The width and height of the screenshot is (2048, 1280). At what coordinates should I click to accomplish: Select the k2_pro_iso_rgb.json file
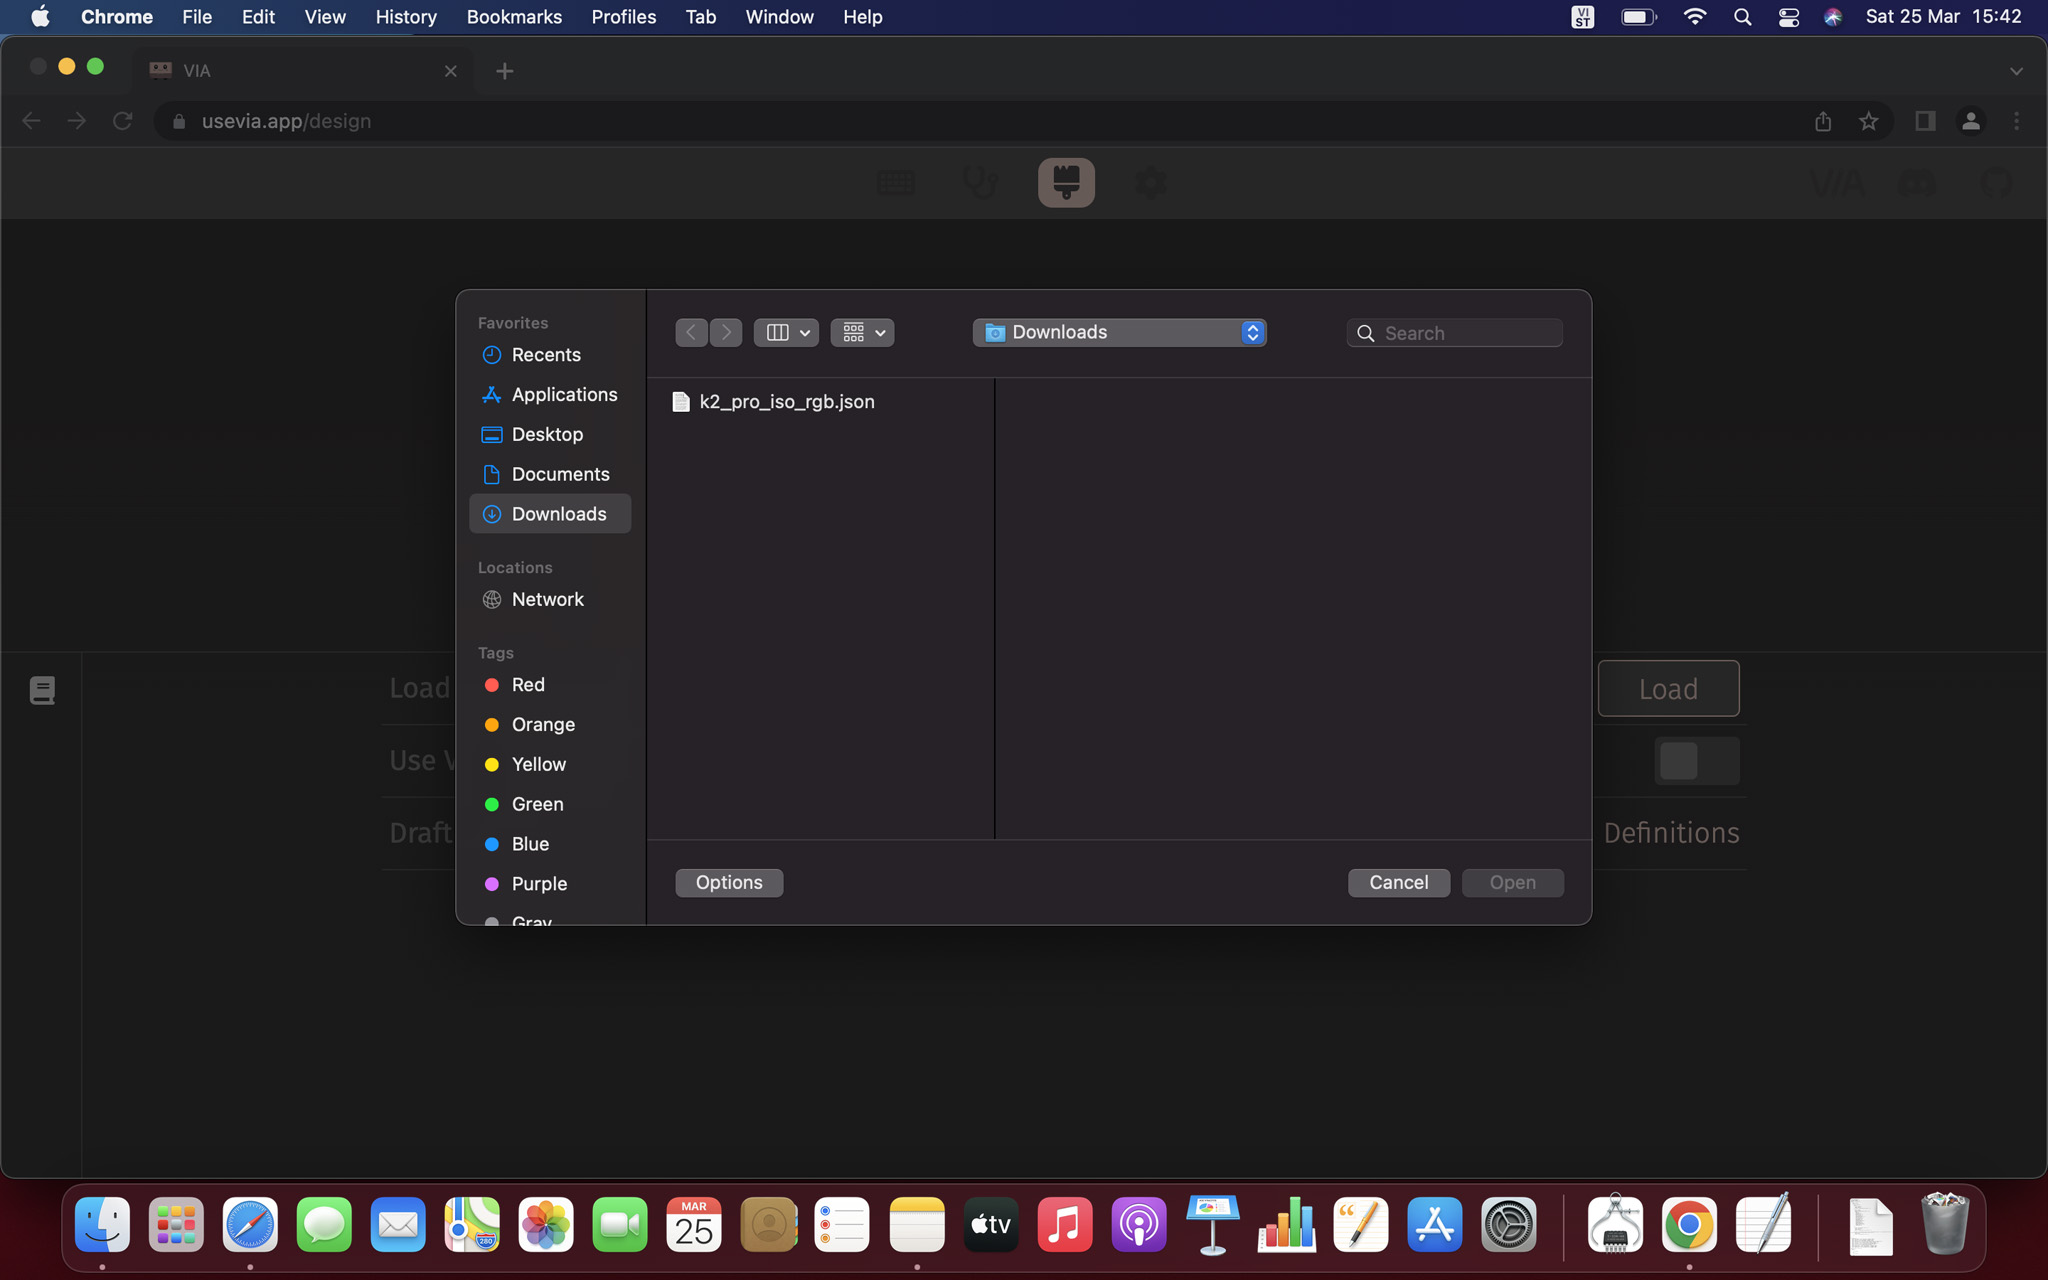[x=786, y=402]
